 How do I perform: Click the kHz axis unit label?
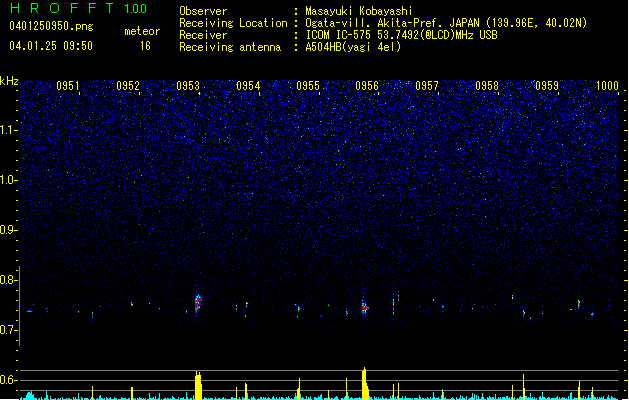click(x=9, y=81)
